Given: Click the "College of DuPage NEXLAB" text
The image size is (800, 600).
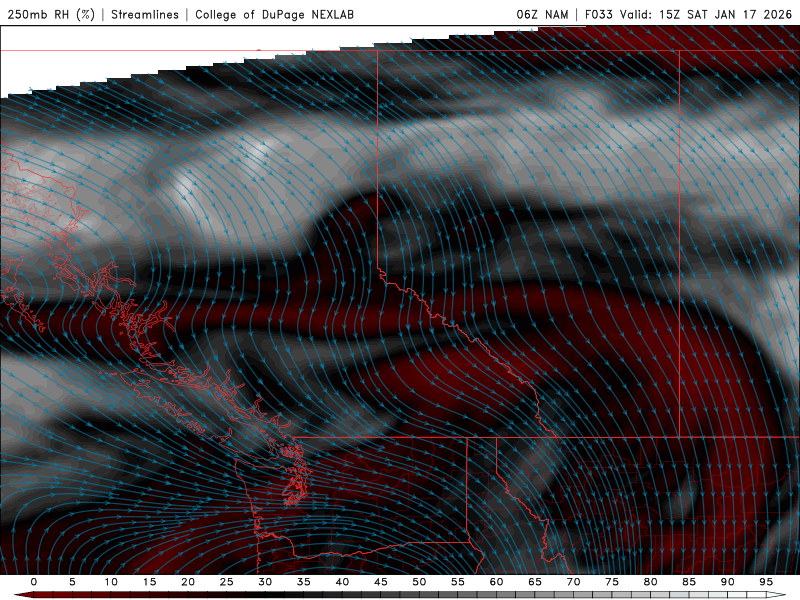Looking at the screenshot, I should 274,14.
